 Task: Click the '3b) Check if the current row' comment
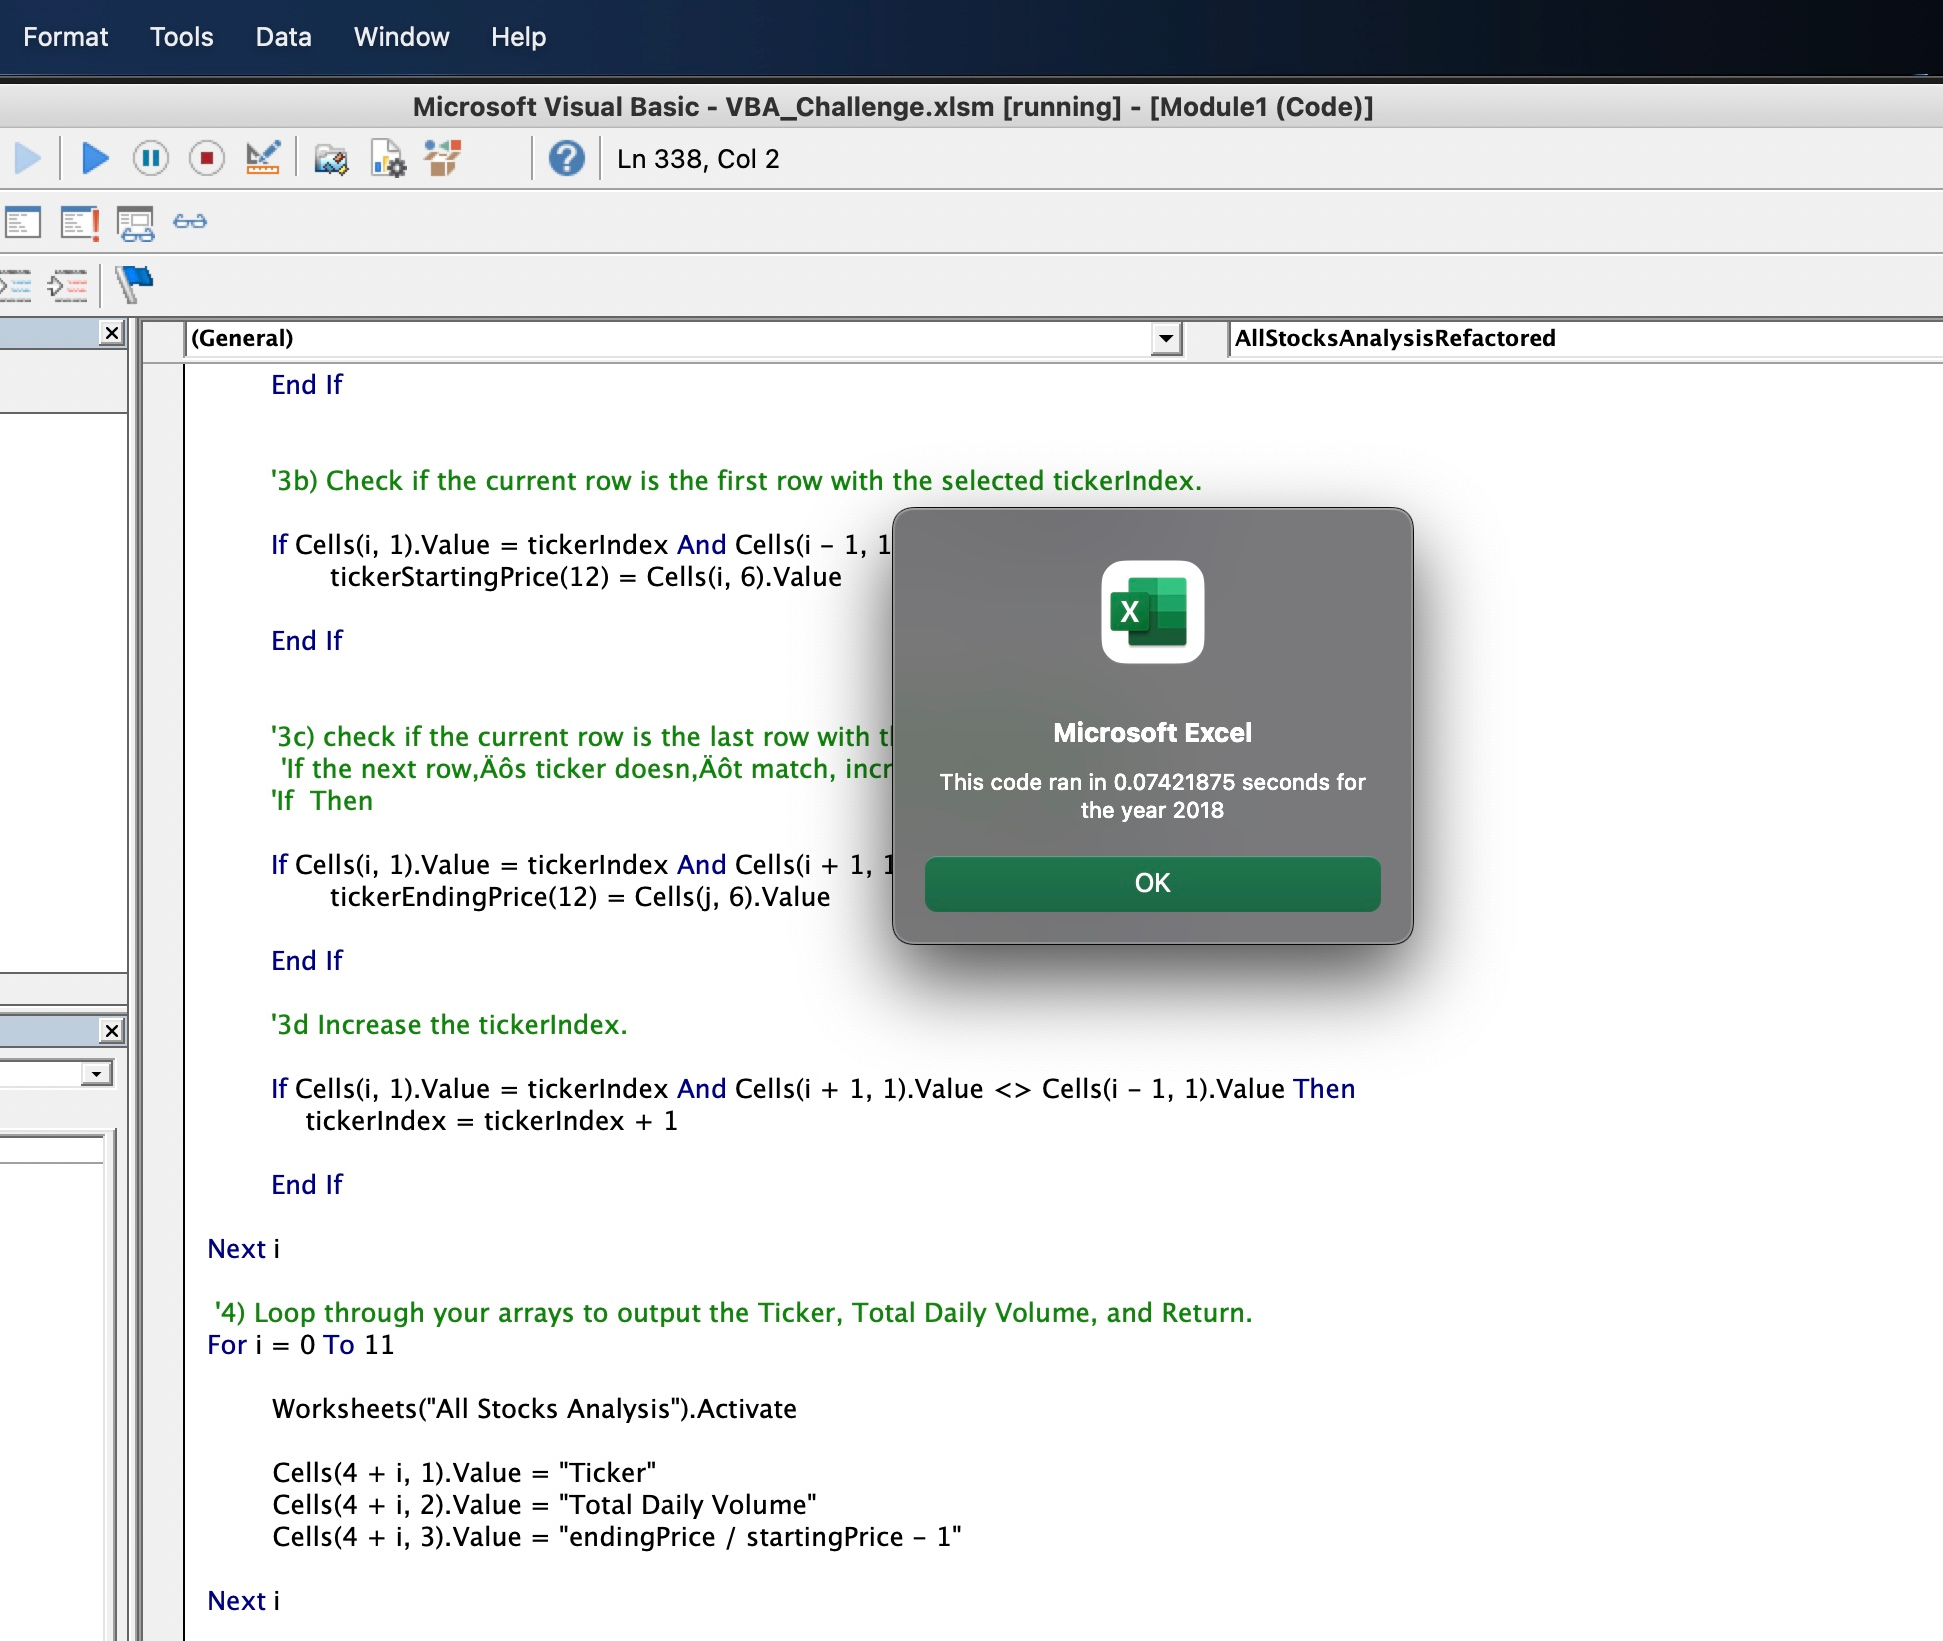point(736,481)
